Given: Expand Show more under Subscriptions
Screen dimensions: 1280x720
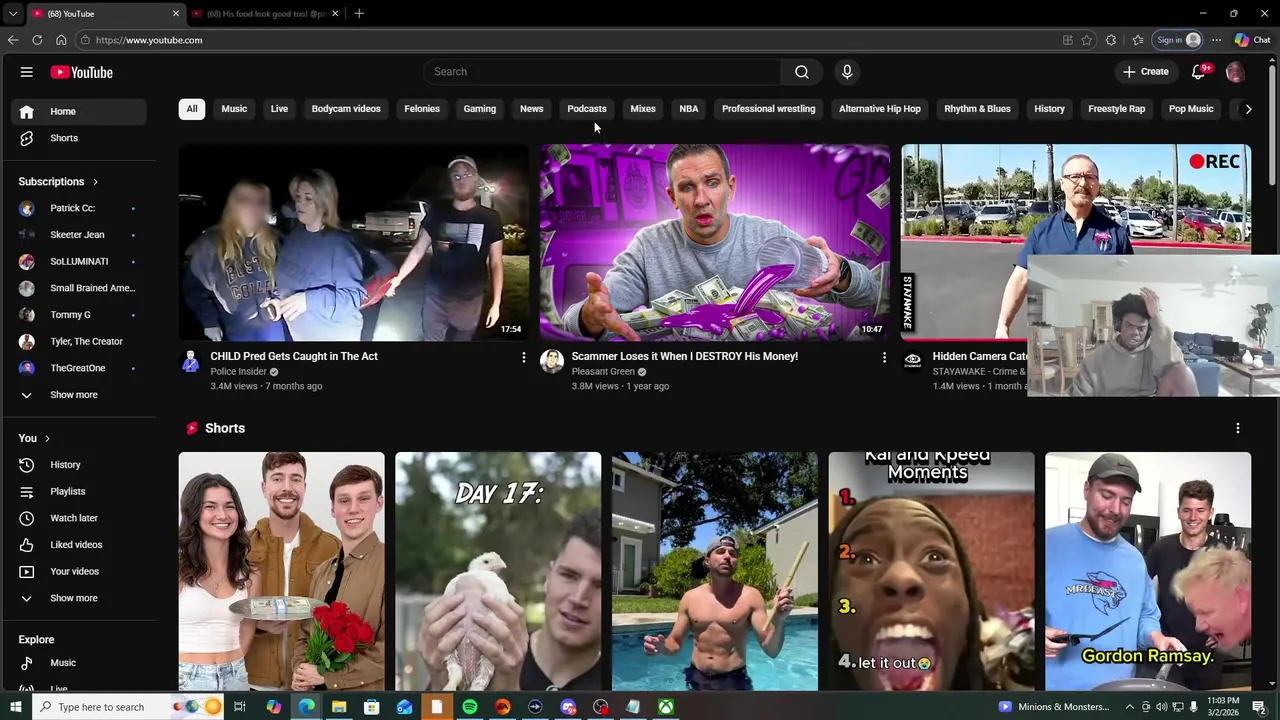Looking at the screenshot, I should coord(79,395).
